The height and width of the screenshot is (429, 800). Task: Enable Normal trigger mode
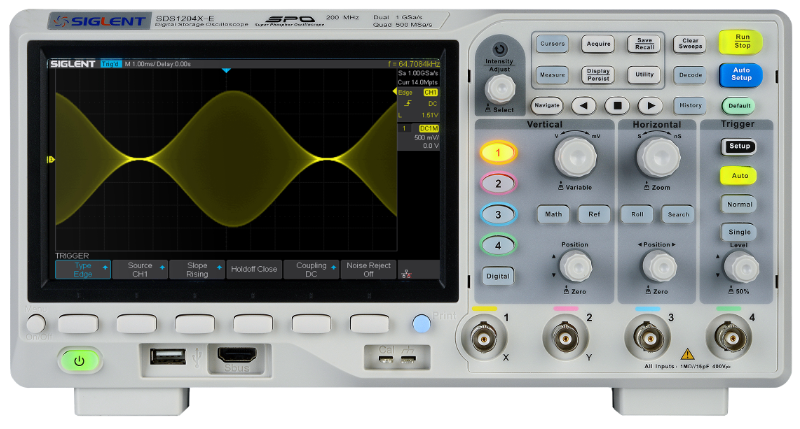click(739, 204)
